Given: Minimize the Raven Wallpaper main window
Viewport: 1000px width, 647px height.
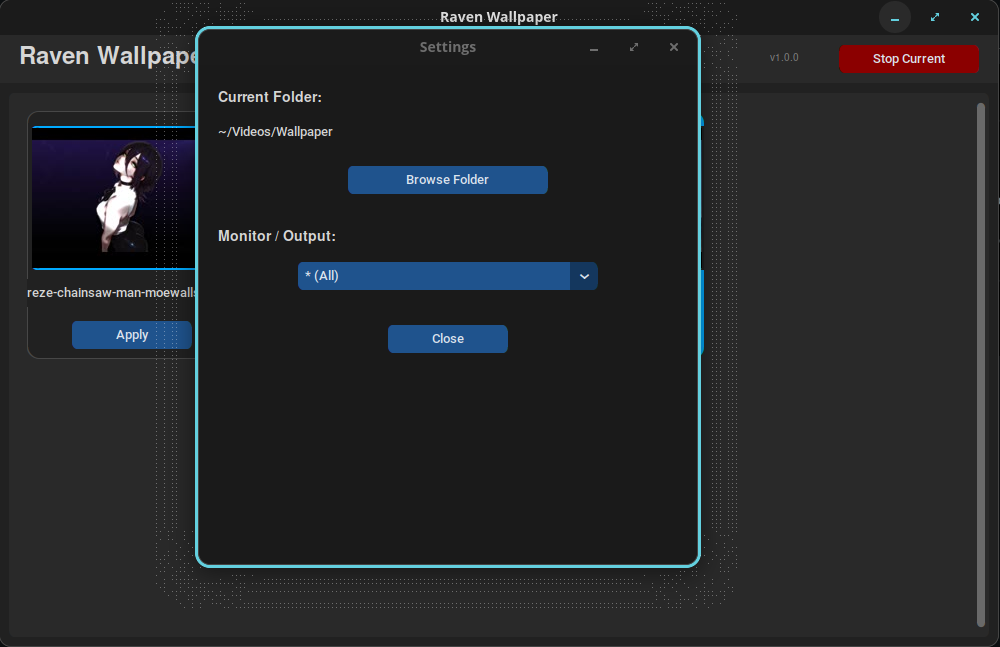Looking at the screenshot, I should click(894, 17).
